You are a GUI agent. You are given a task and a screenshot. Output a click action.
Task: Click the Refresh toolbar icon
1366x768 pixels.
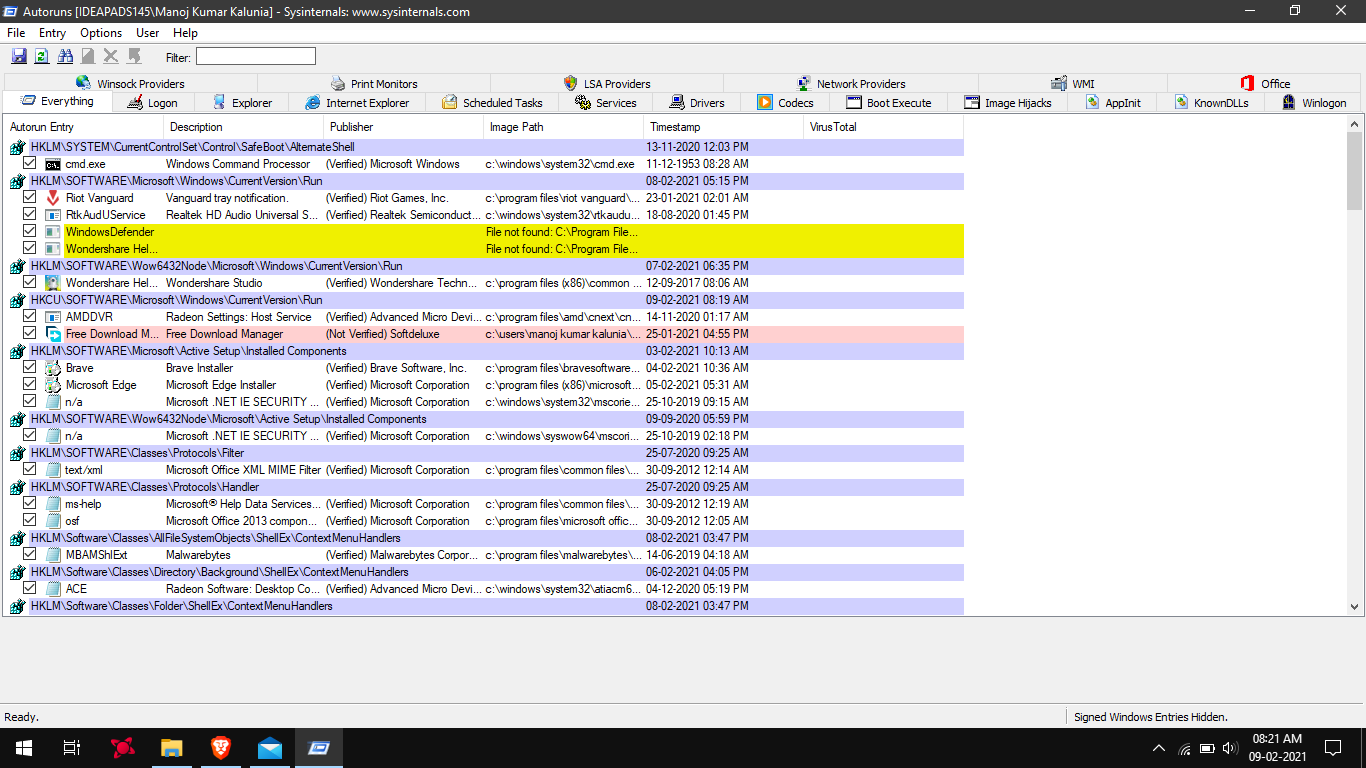point(42,56)
